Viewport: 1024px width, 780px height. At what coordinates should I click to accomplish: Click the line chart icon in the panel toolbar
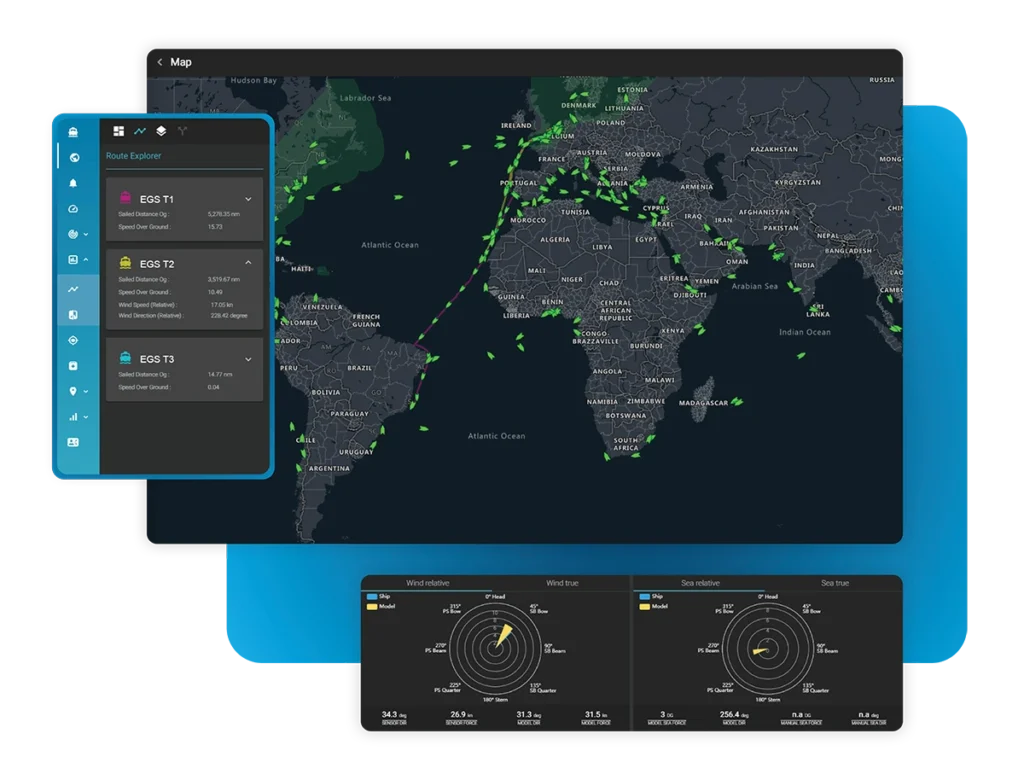pos(140,131)
